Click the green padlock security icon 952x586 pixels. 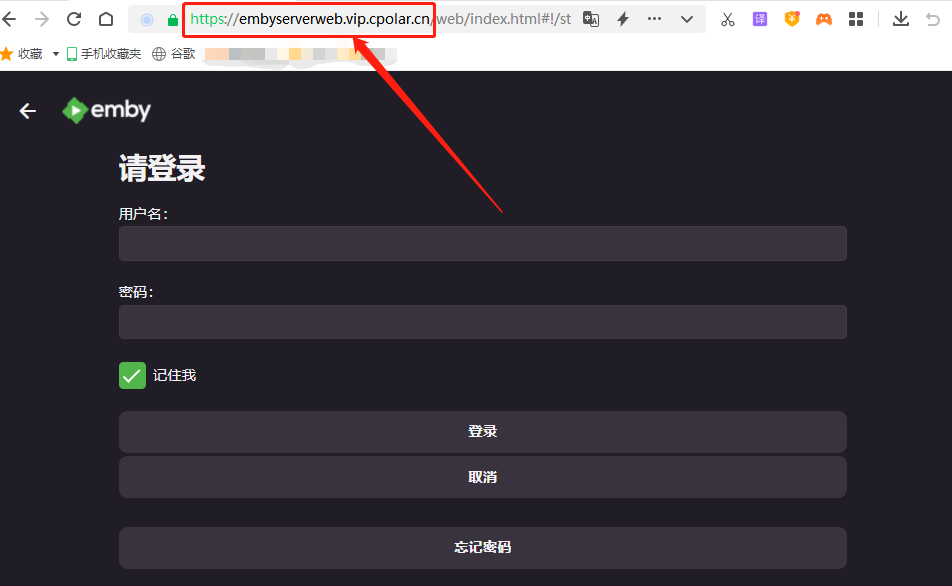173,20
